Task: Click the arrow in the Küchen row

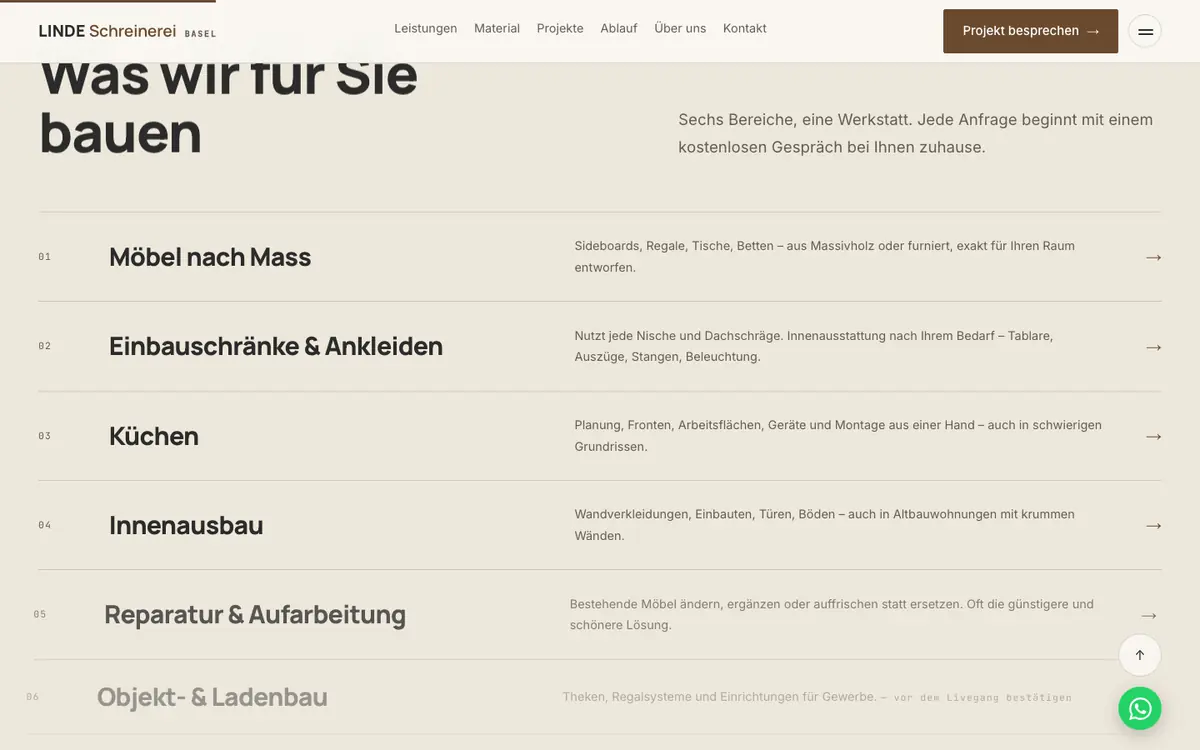Action: tap(1153, 436)
